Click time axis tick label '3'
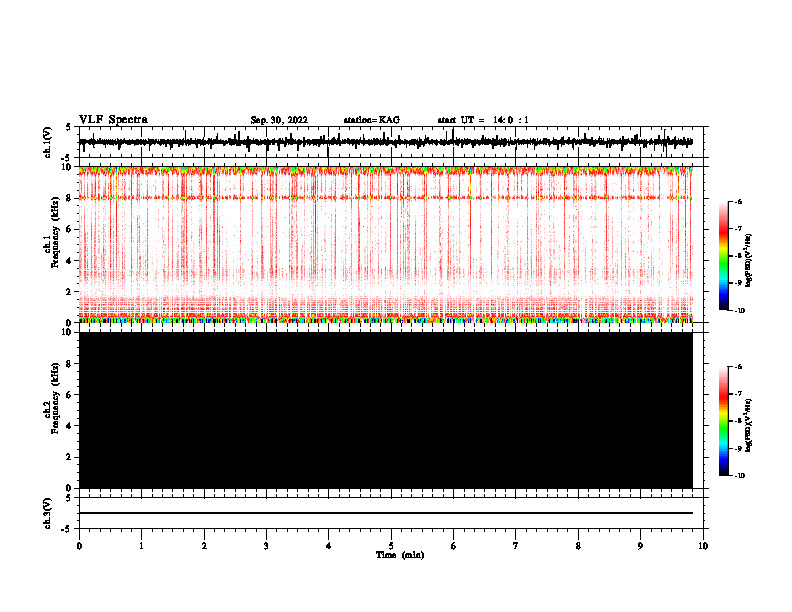The height and width of the screenshot is (612, 792). coord(266,546)
